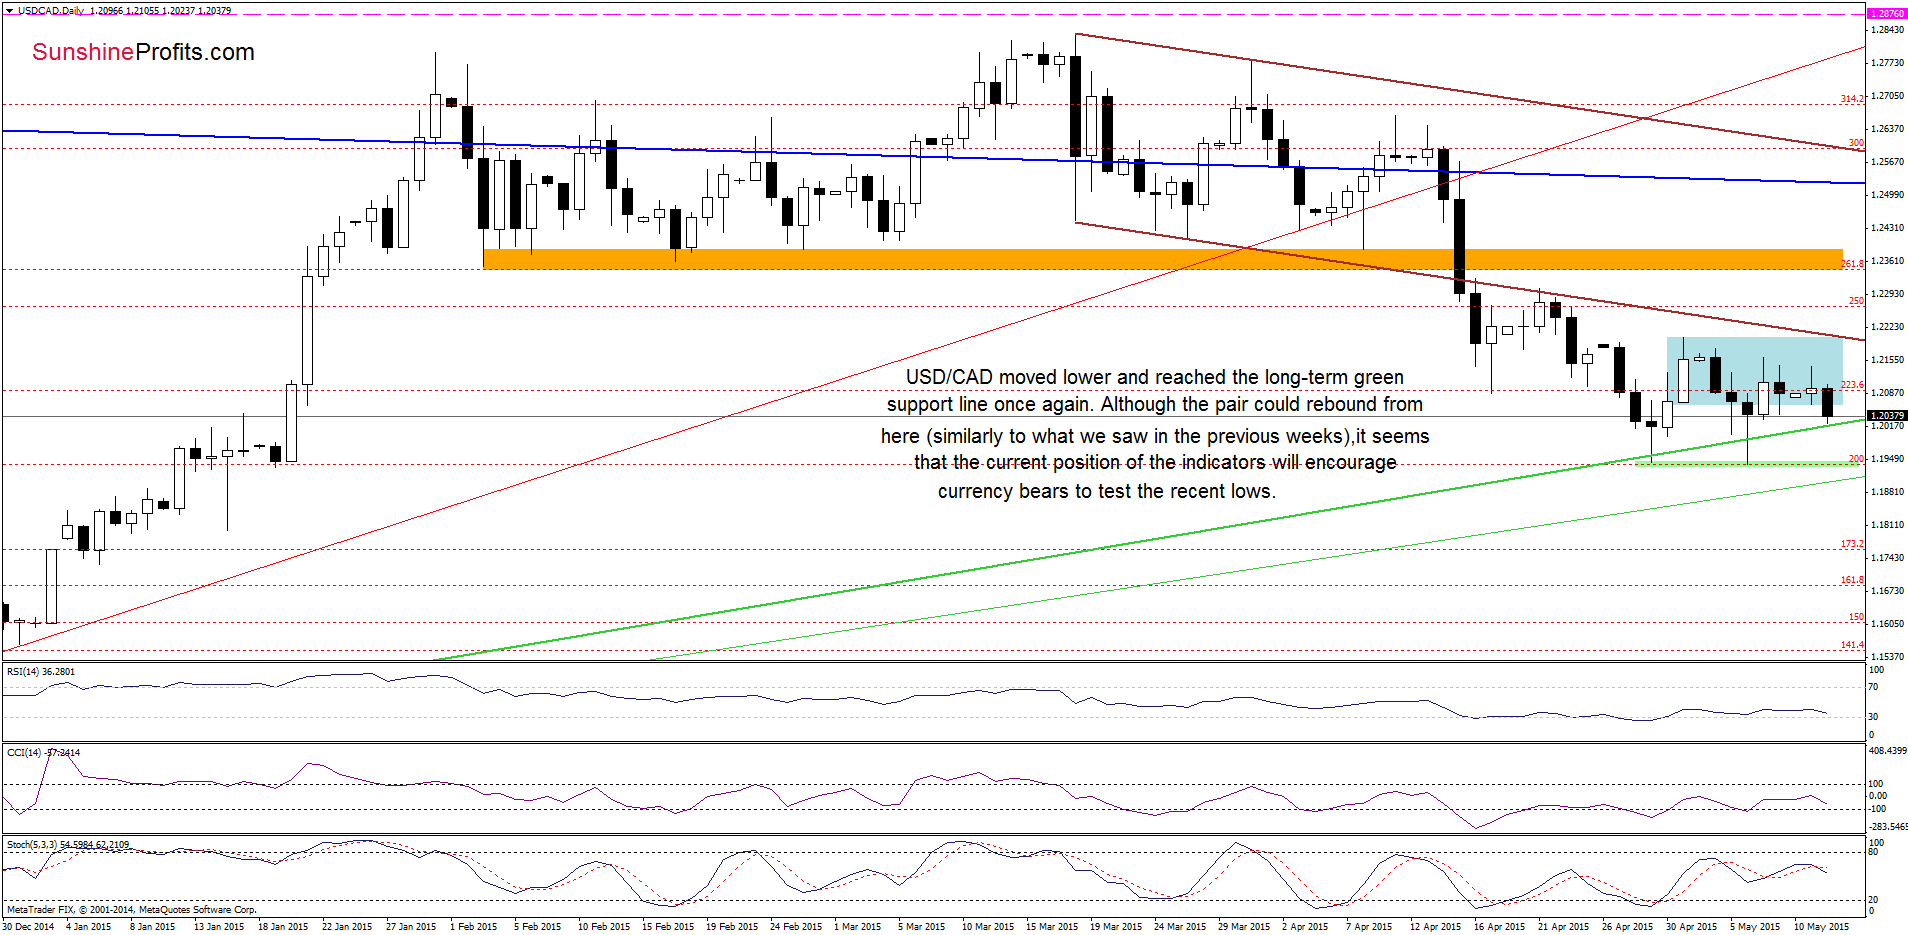This screenshot has width=1908, height=935.
Task: Click the annotation line 'currency bears to test the recent lows.'
Action: (x=1106, y=491)
